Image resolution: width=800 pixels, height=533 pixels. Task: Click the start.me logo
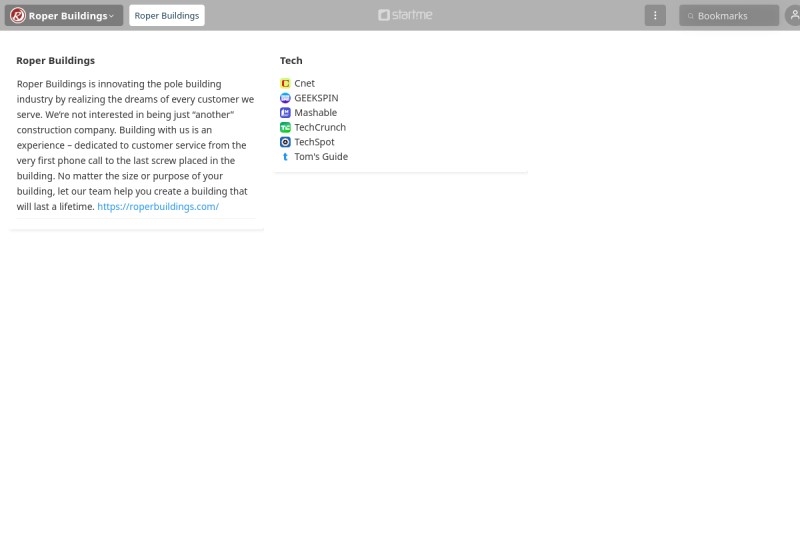coord(405,15)
